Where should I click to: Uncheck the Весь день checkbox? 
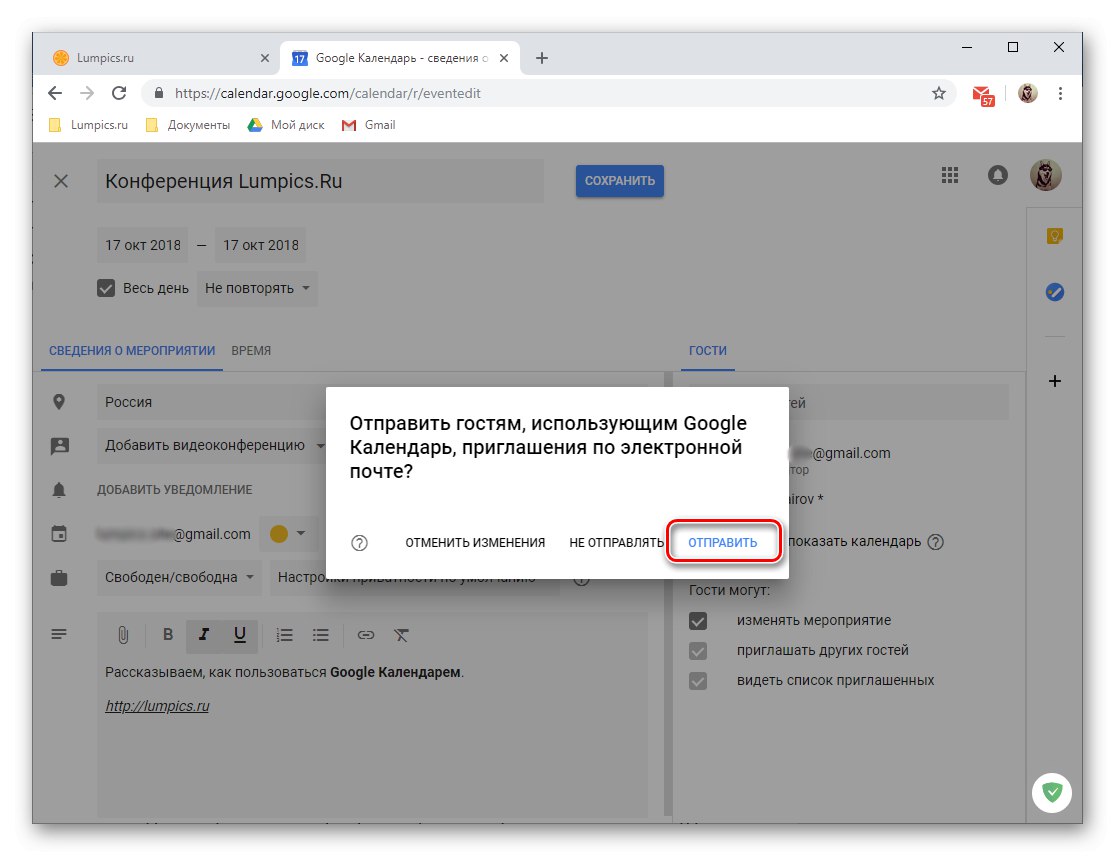coord(106,287)
